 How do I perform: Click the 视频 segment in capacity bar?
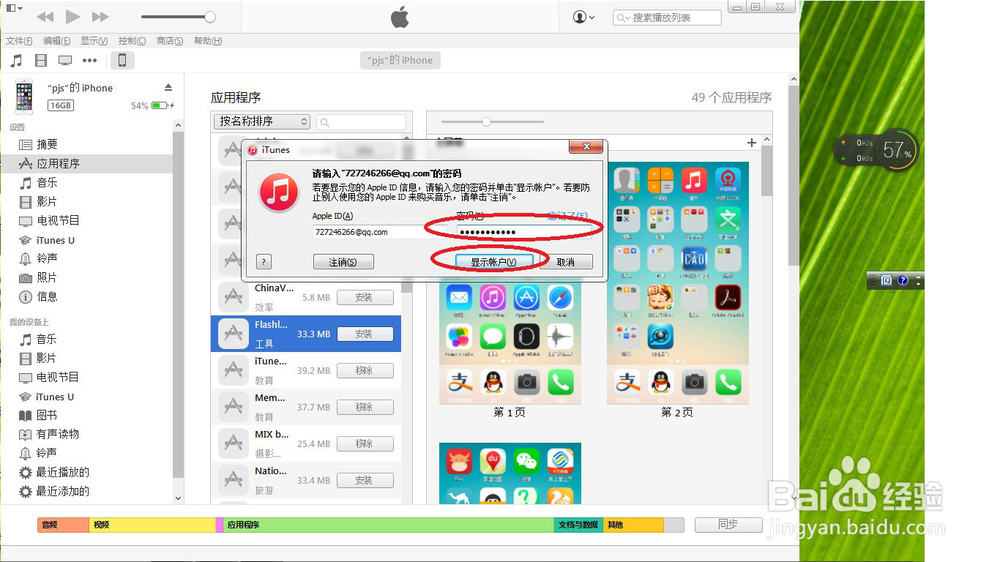tap(152, 525)
